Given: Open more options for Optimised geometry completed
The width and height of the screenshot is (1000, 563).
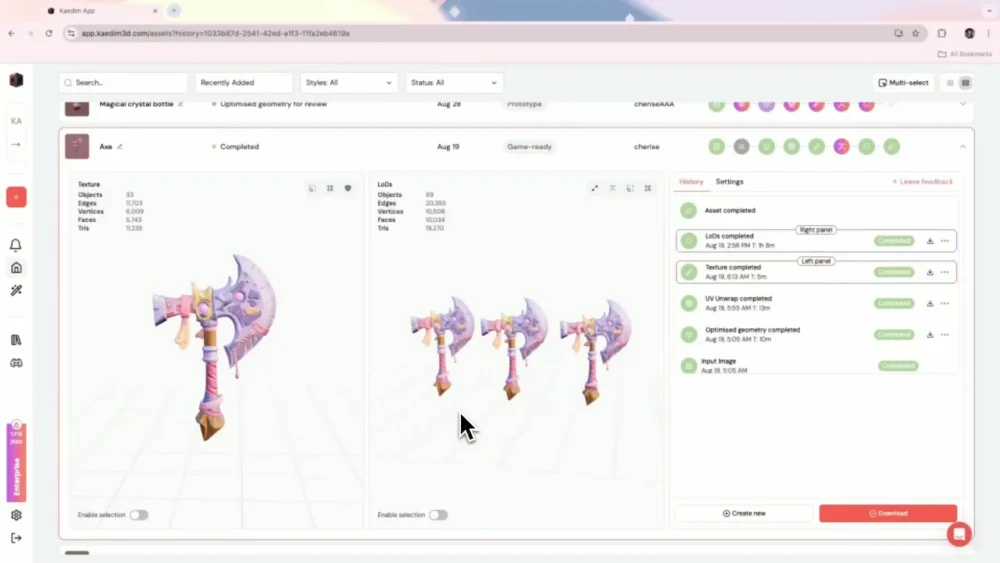Looking at the screenshot, I should [945, 335].
